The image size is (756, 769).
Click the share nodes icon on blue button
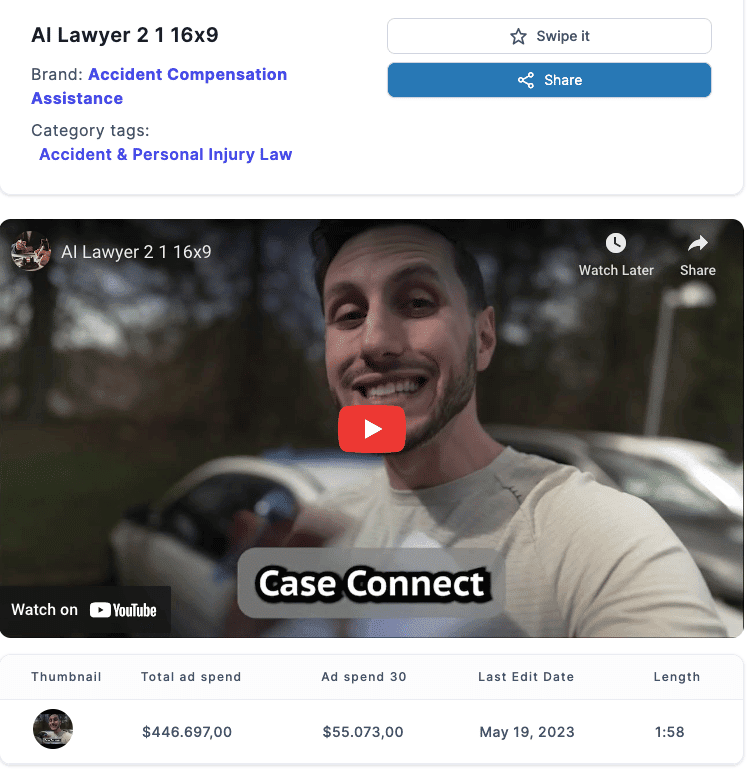coord(526,80)
